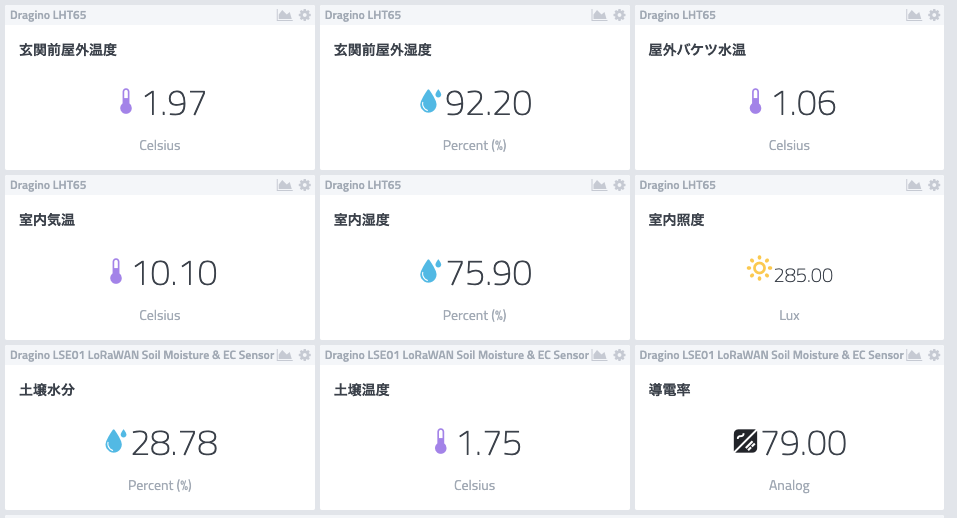Image resolution: width=957 pixels, height=518 pixels.
Task: Show chart for 室内照度 widget
Action: (914, 185)
